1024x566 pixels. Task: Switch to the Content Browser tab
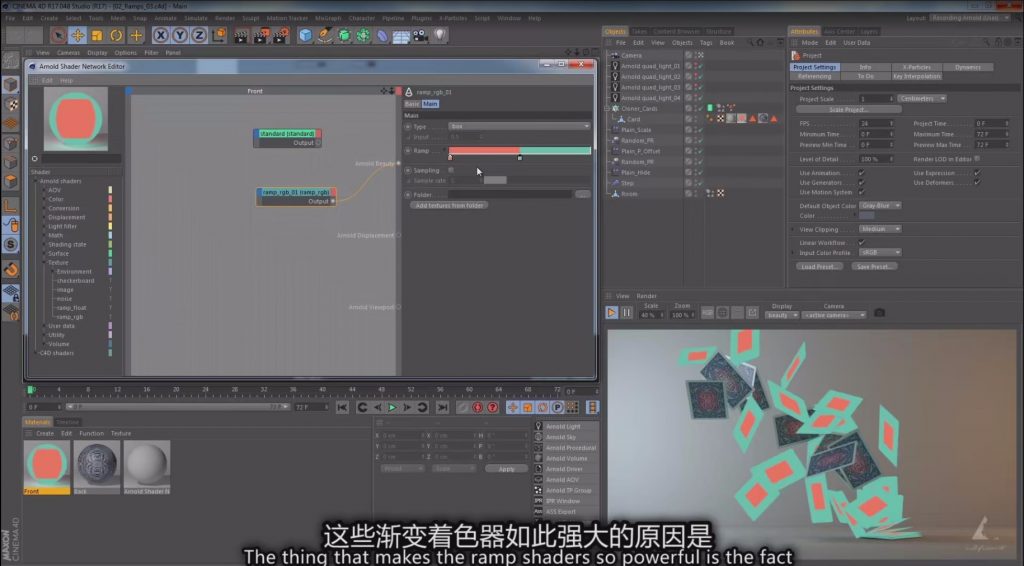click(x=676, y=31)
